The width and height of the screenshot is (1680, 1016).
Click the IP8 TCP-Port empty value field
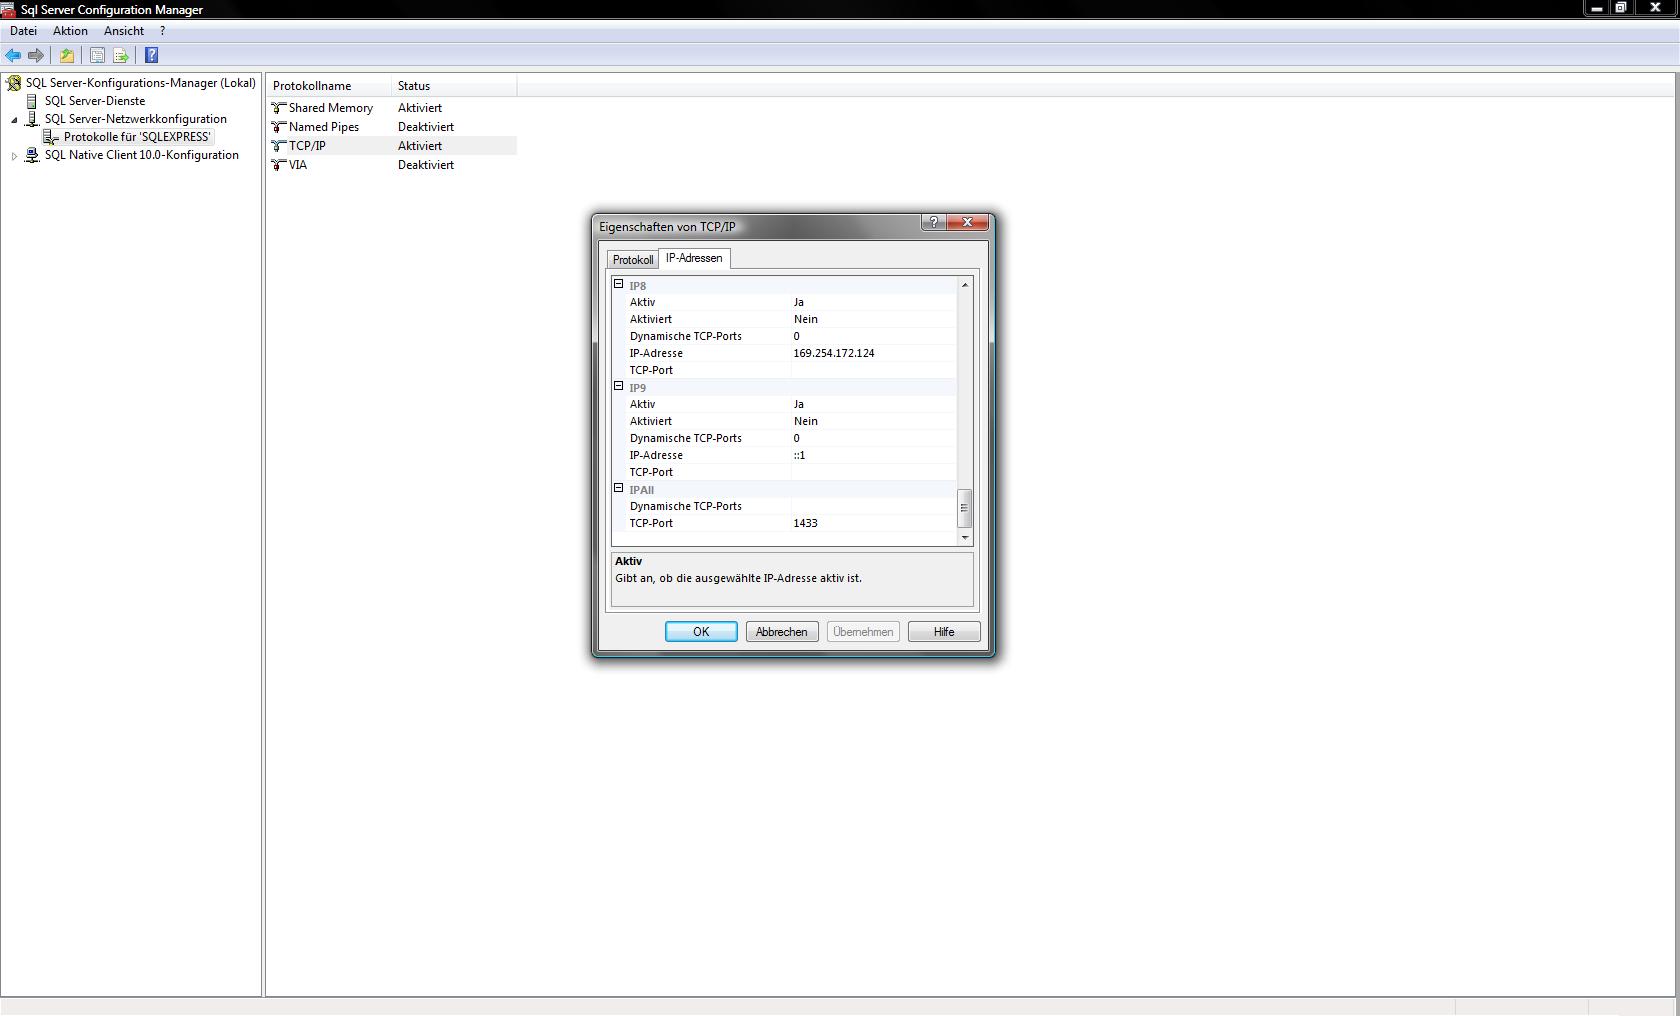click(873, 370)
